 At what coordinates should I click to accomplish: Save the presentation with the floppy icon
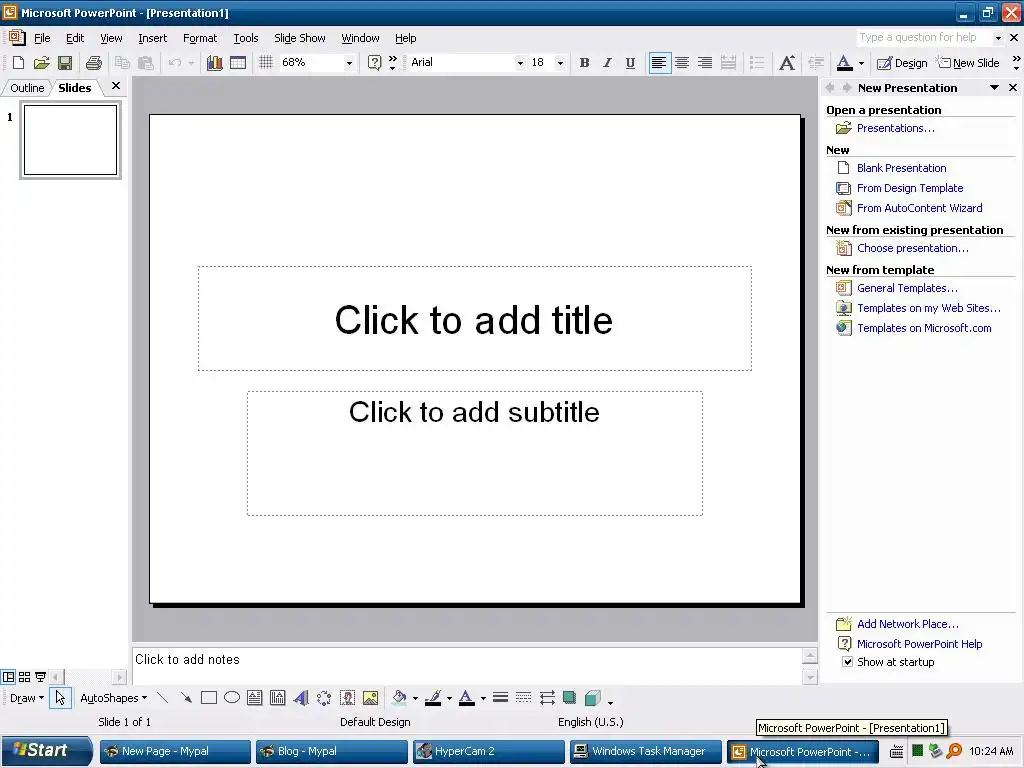pyautogui.click(x=65, y=63)
